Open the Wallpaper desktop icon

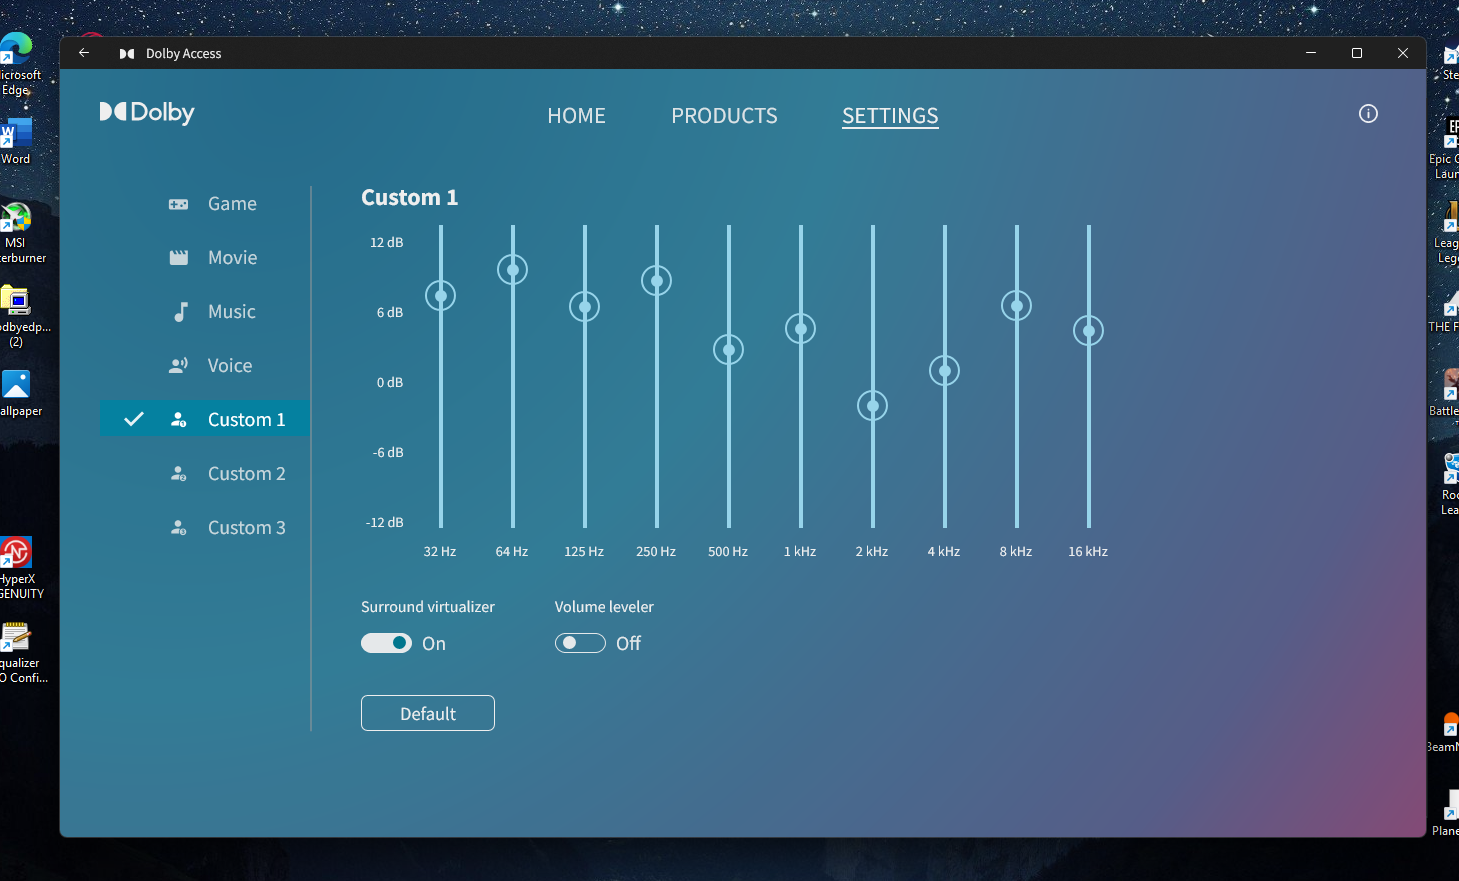pyautogui.click(x=18, y=393)
